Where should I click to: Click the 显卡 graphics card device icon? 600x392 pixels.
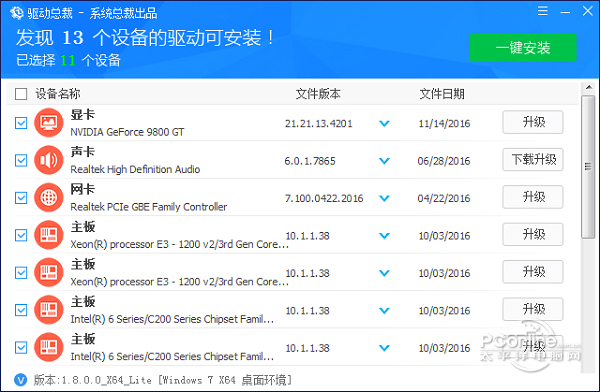tap(49, 123)
